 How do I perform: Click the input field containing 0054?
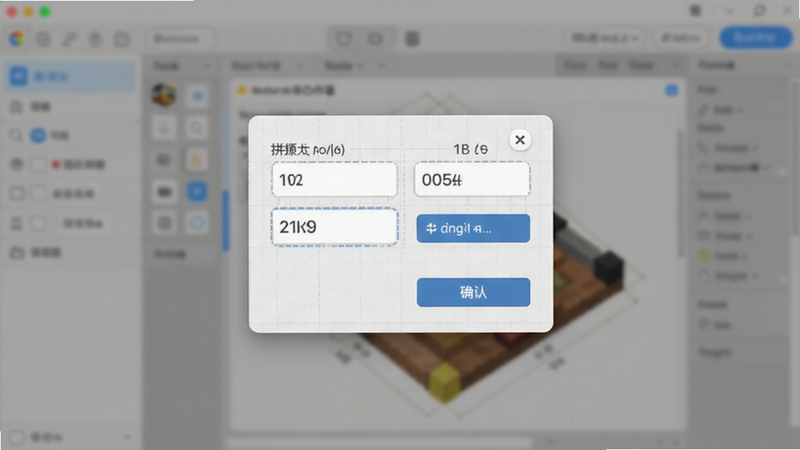point(472,180)
